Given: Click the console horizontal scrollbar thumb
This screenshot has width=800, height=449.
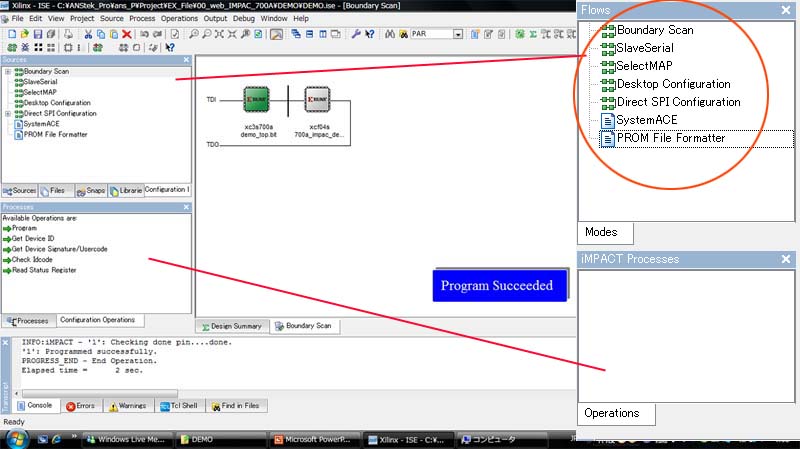Looking at the screenshot, I should pyautogui.click(x=99, y=393).
